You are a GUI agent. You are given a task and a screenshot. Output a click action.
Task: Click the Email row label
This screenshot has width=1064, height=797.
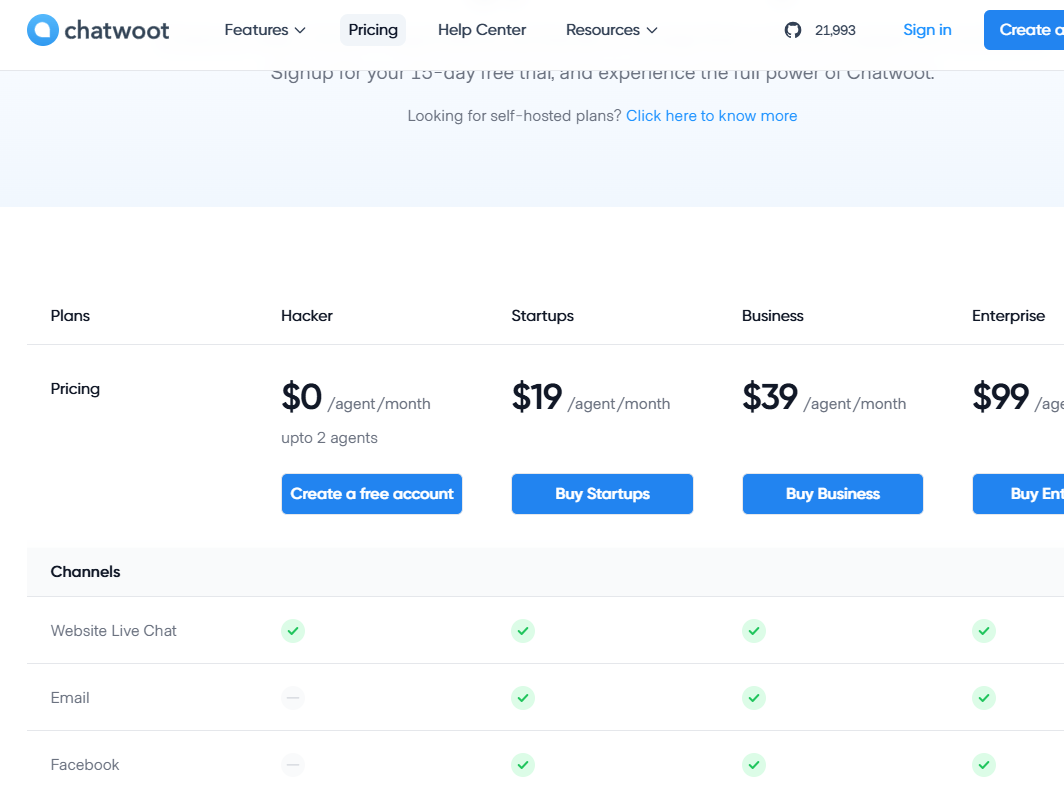coord(70,698)
